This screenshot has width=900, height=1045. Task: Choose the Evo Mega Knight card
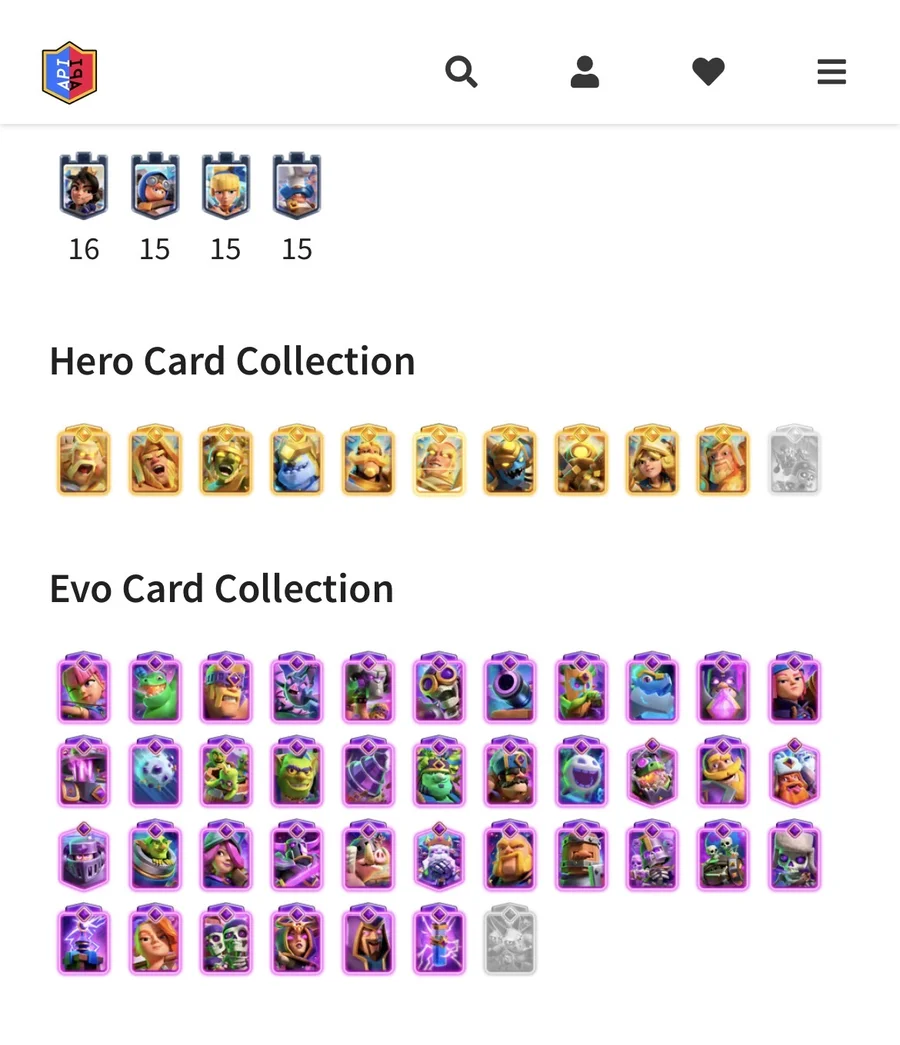click(83, 856)
